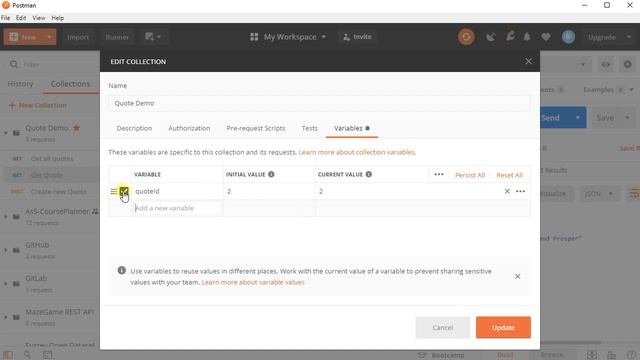Click the heart icon in header
Screen dimensions: 640x360
point(546,37)
